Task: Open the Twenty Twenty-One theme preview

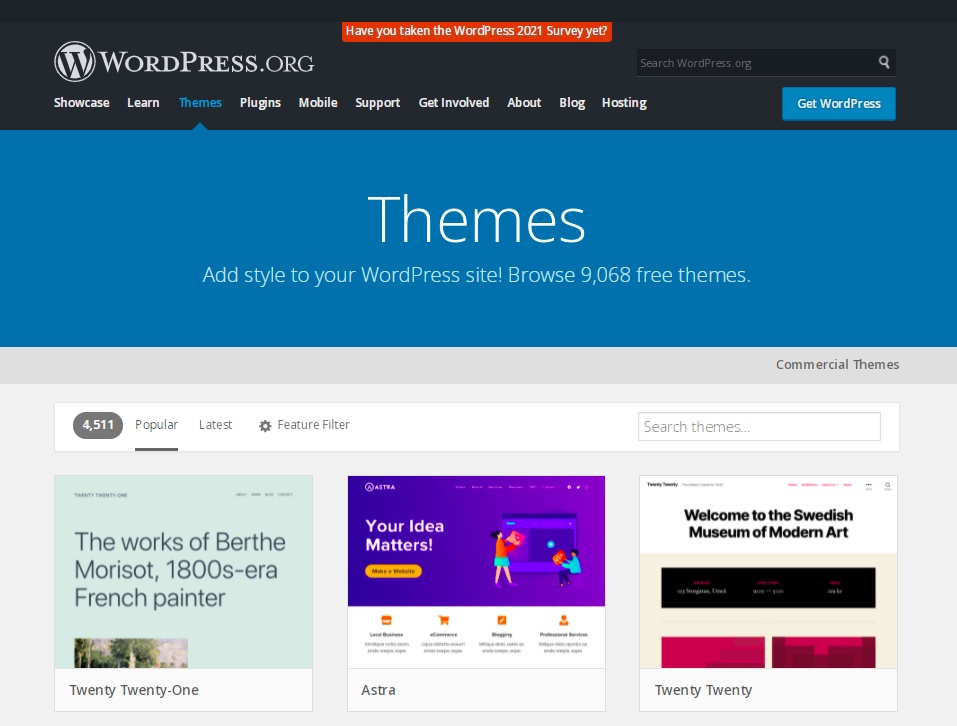Action: pos(183,572)
